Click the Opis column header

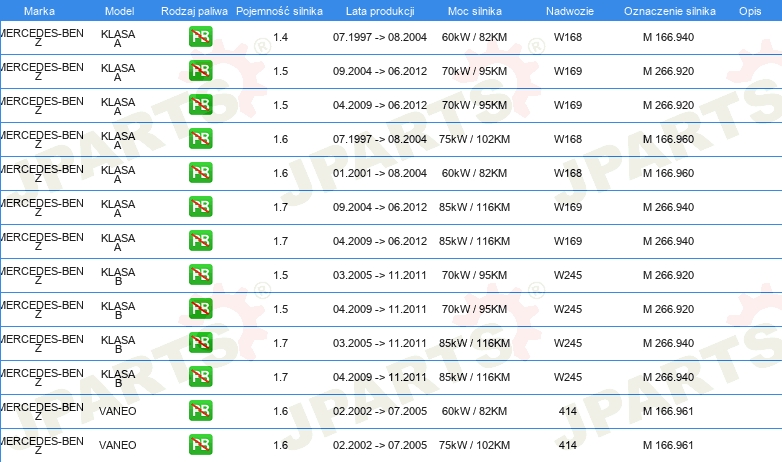click(x=750, y=11)
